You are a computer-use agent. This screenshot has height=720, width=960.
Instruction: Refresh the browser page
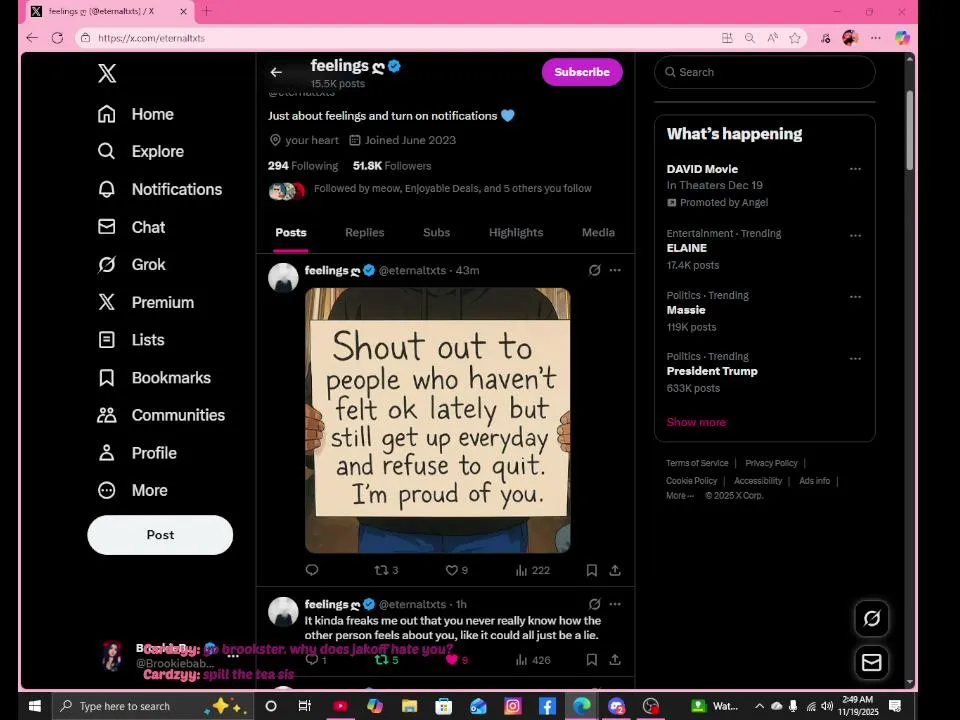(x=58, y=38)
